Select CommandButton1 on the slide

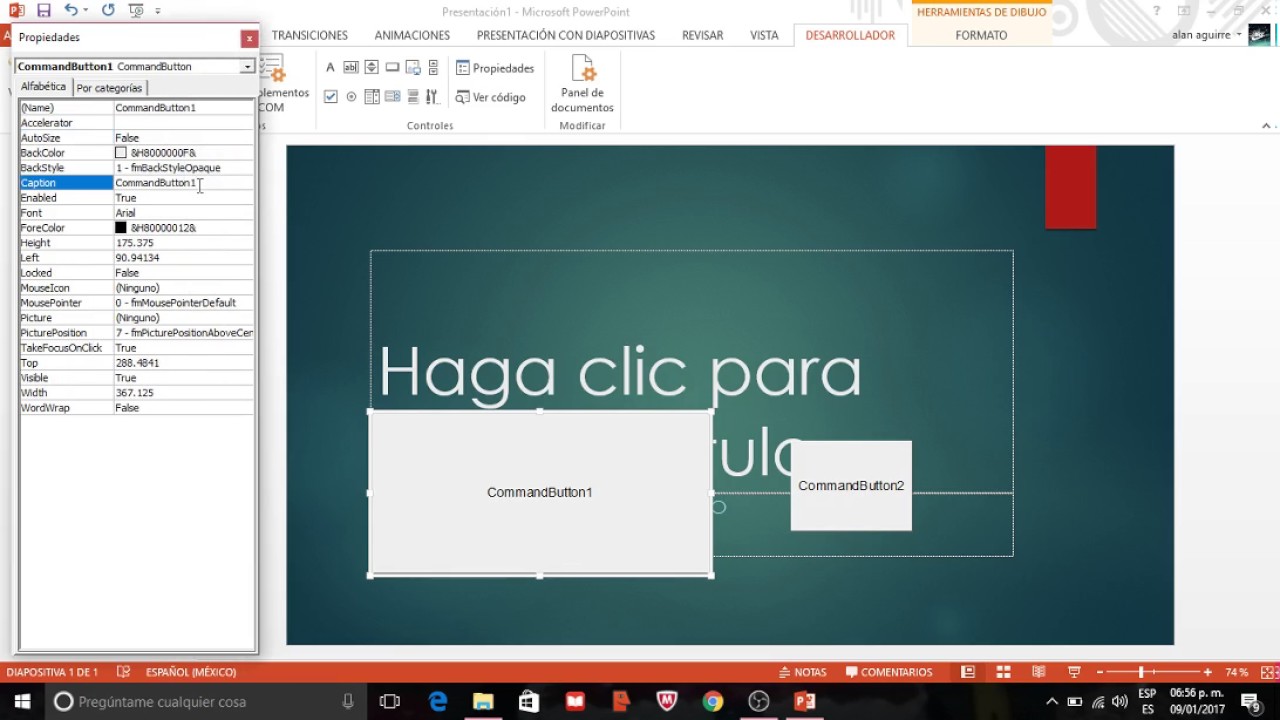[540, 493]
